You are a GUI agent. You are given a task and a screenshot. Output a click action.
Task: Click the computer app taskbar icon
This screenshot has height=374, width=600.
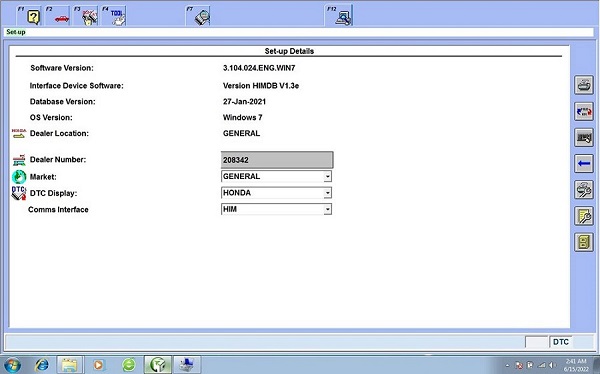point(187,365)
